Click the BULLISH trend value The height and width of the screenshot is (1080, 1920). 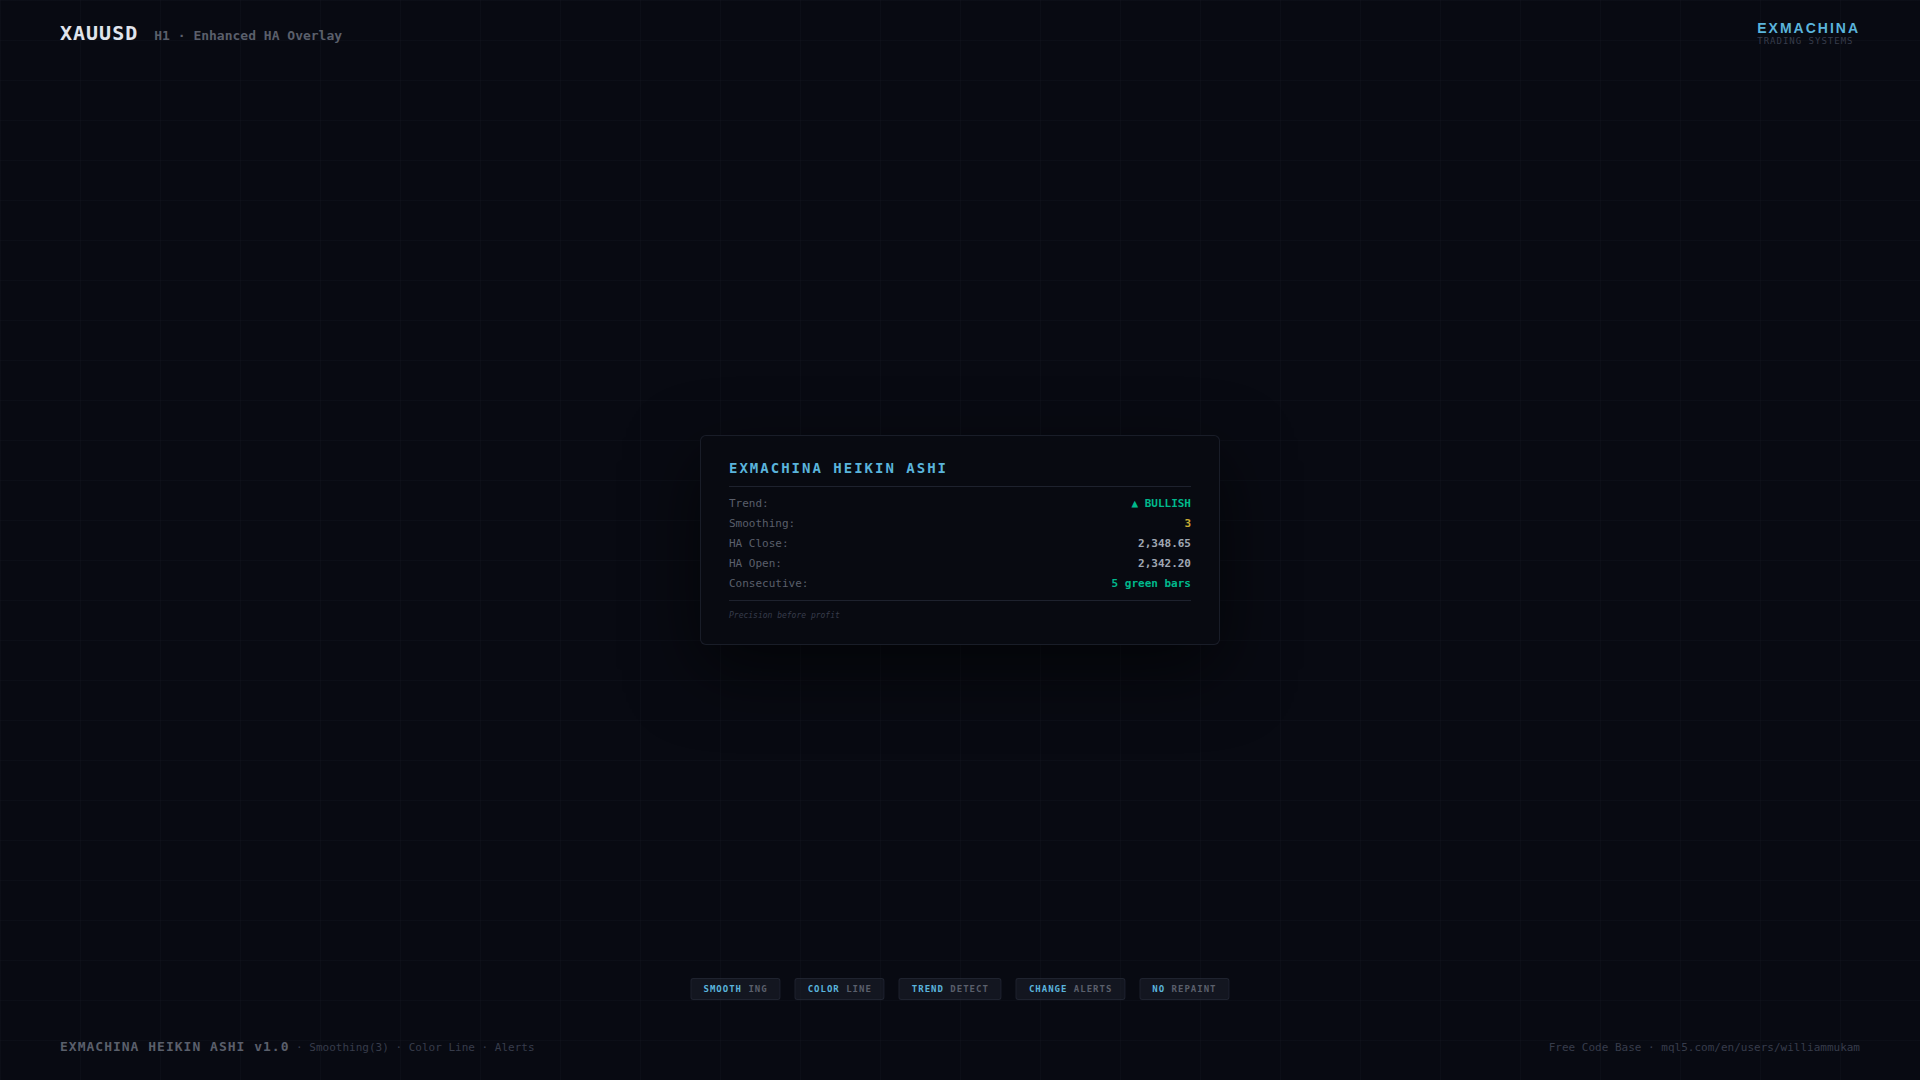tap(1167, 504)
